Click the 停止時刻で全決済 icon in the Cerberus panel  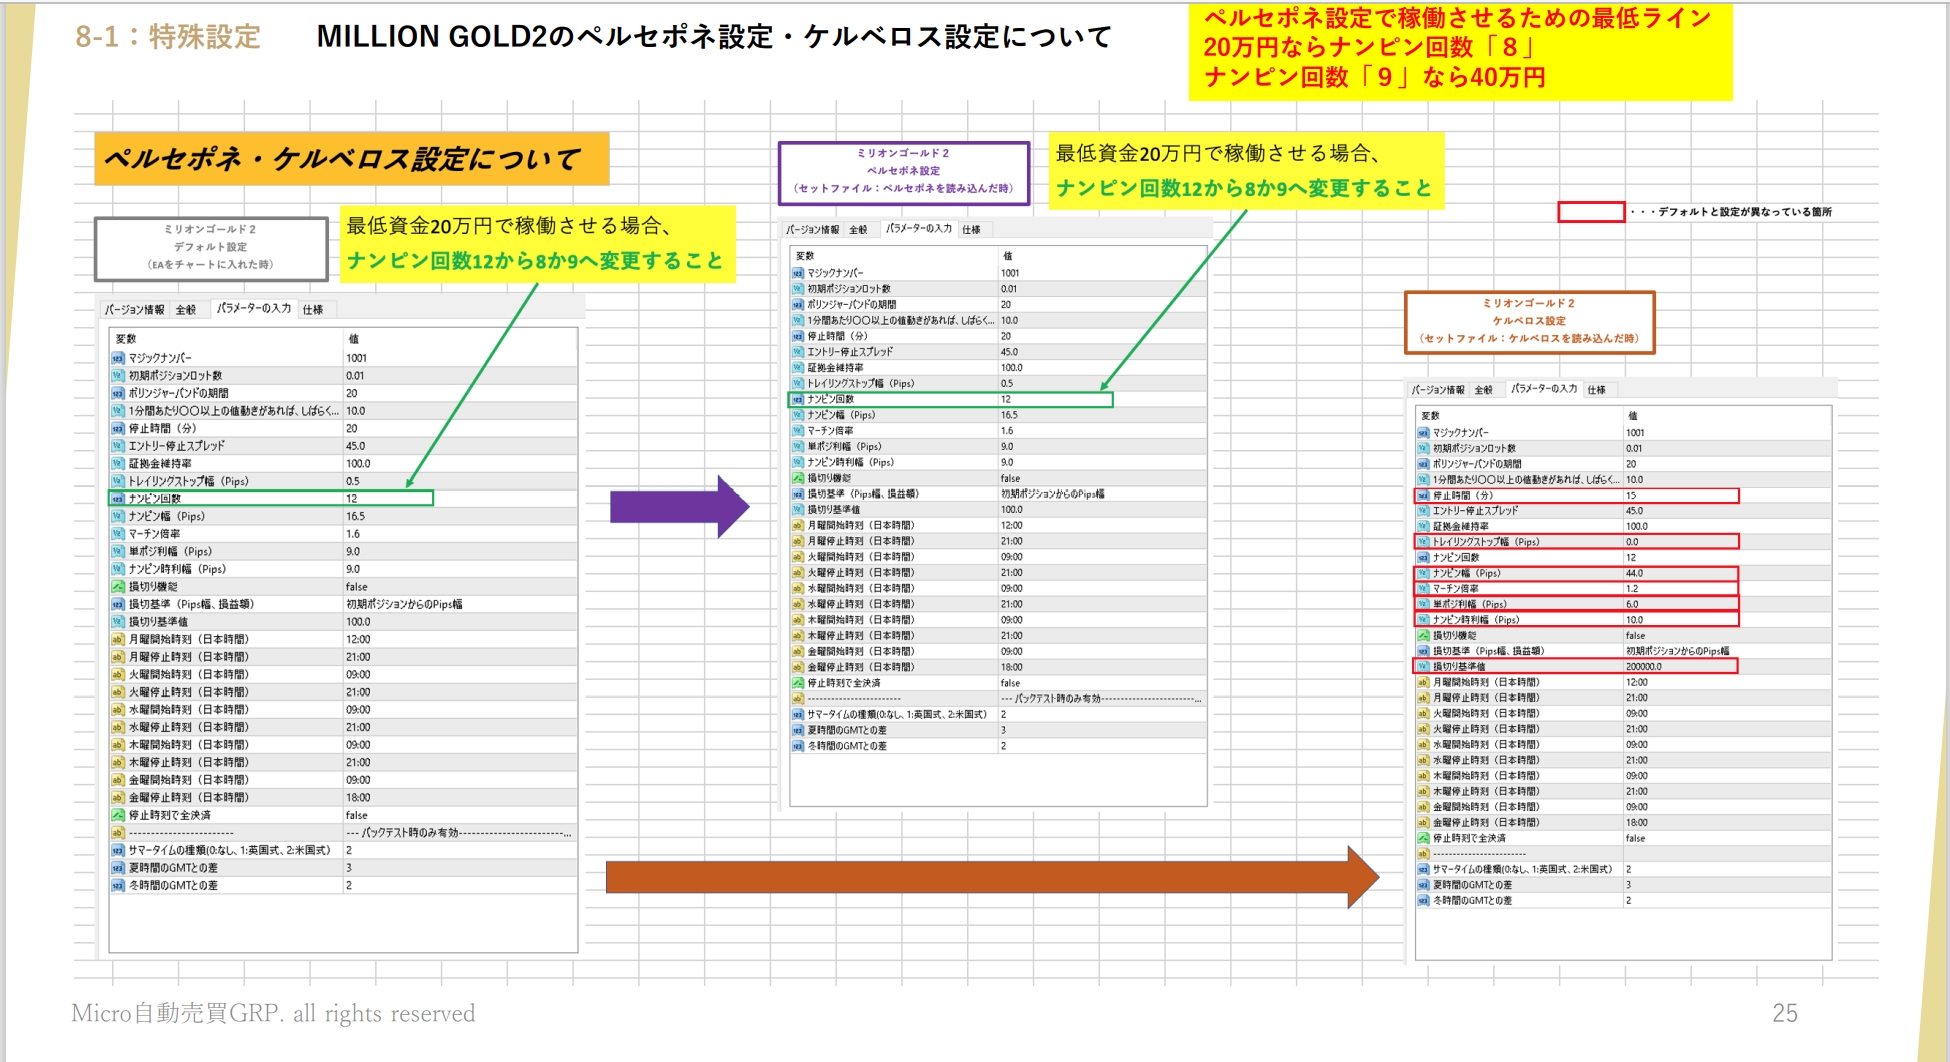pyautogui.click(x=1423, y=839)
